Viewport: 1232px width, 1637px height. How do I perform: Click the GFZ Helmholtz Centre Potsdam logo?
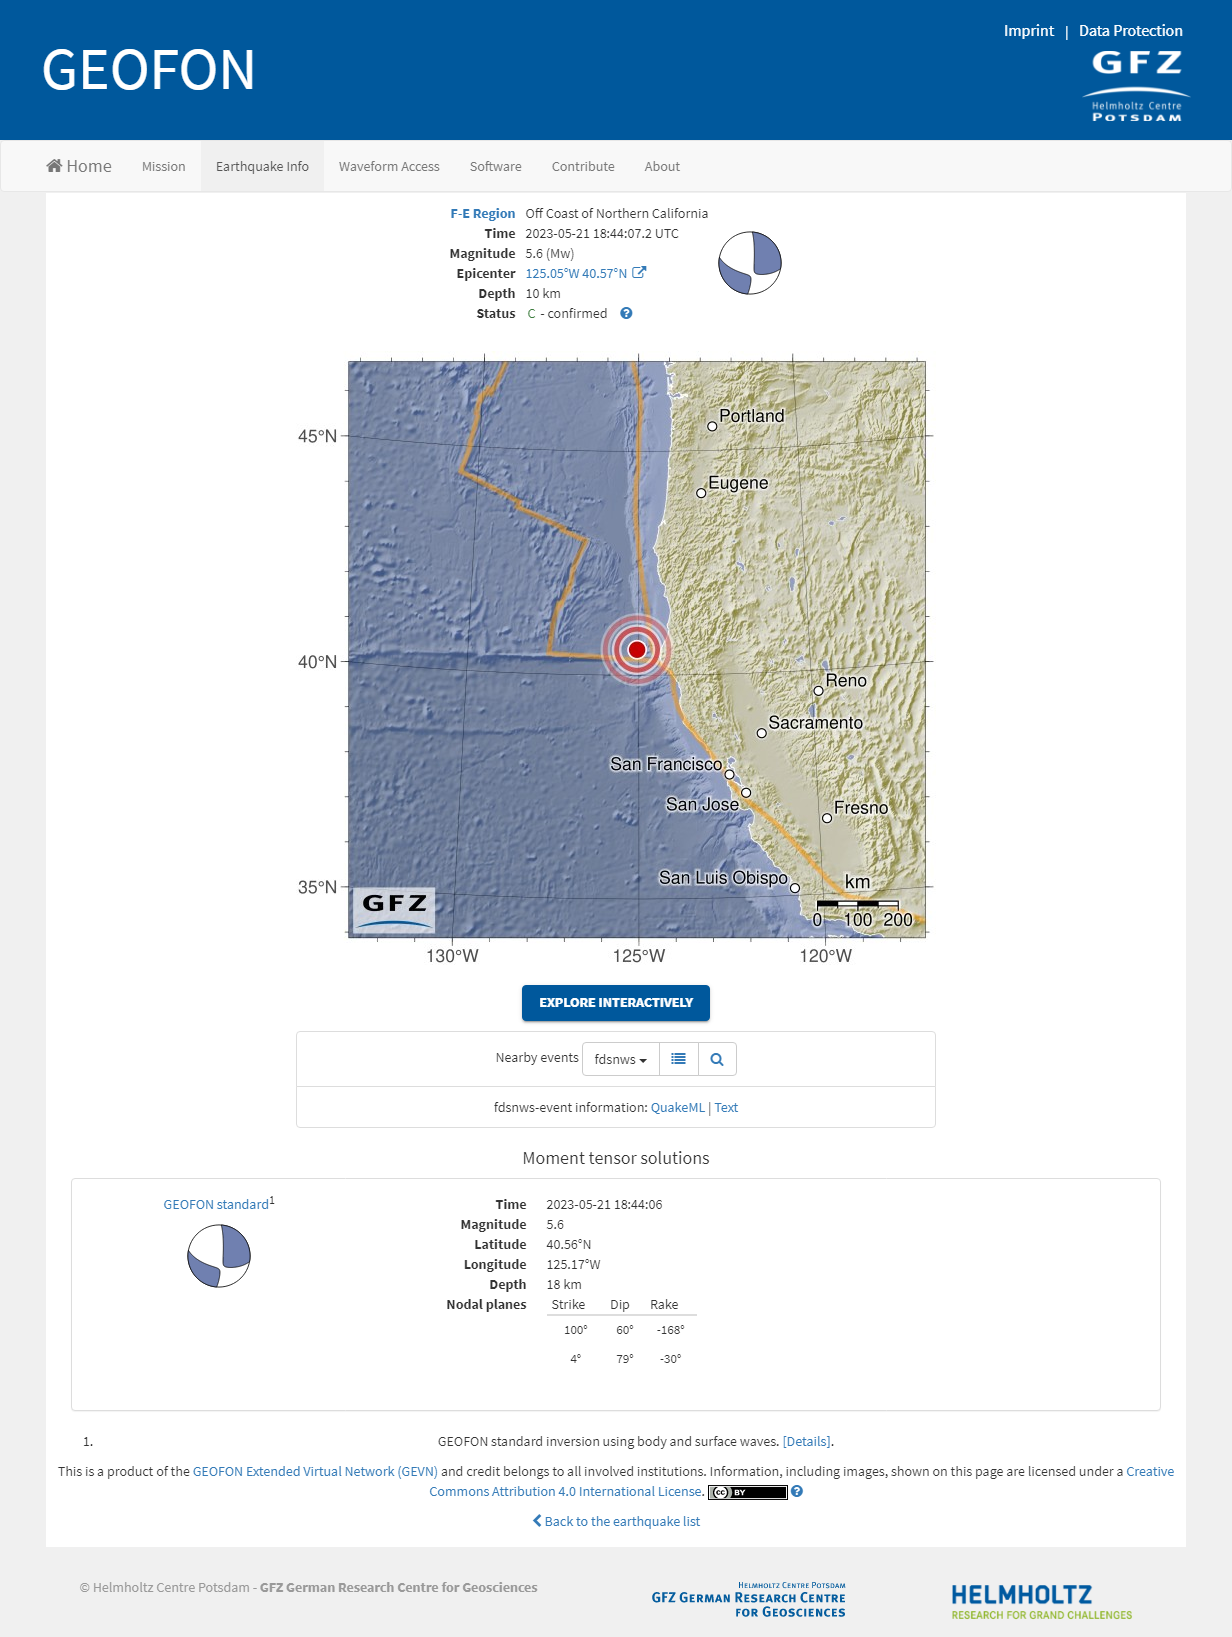click(1136, 86)
